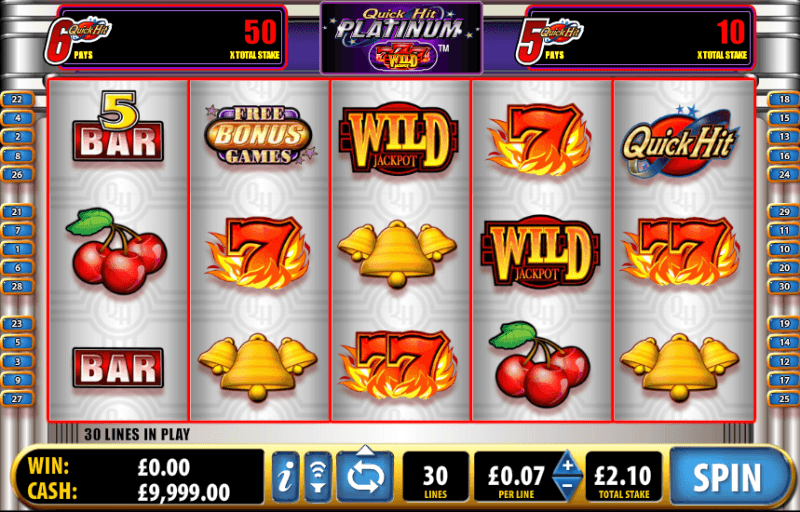Click the cherries symbol on reel one
The height and width of the screenshot is (512, 800).
point(117,250)
